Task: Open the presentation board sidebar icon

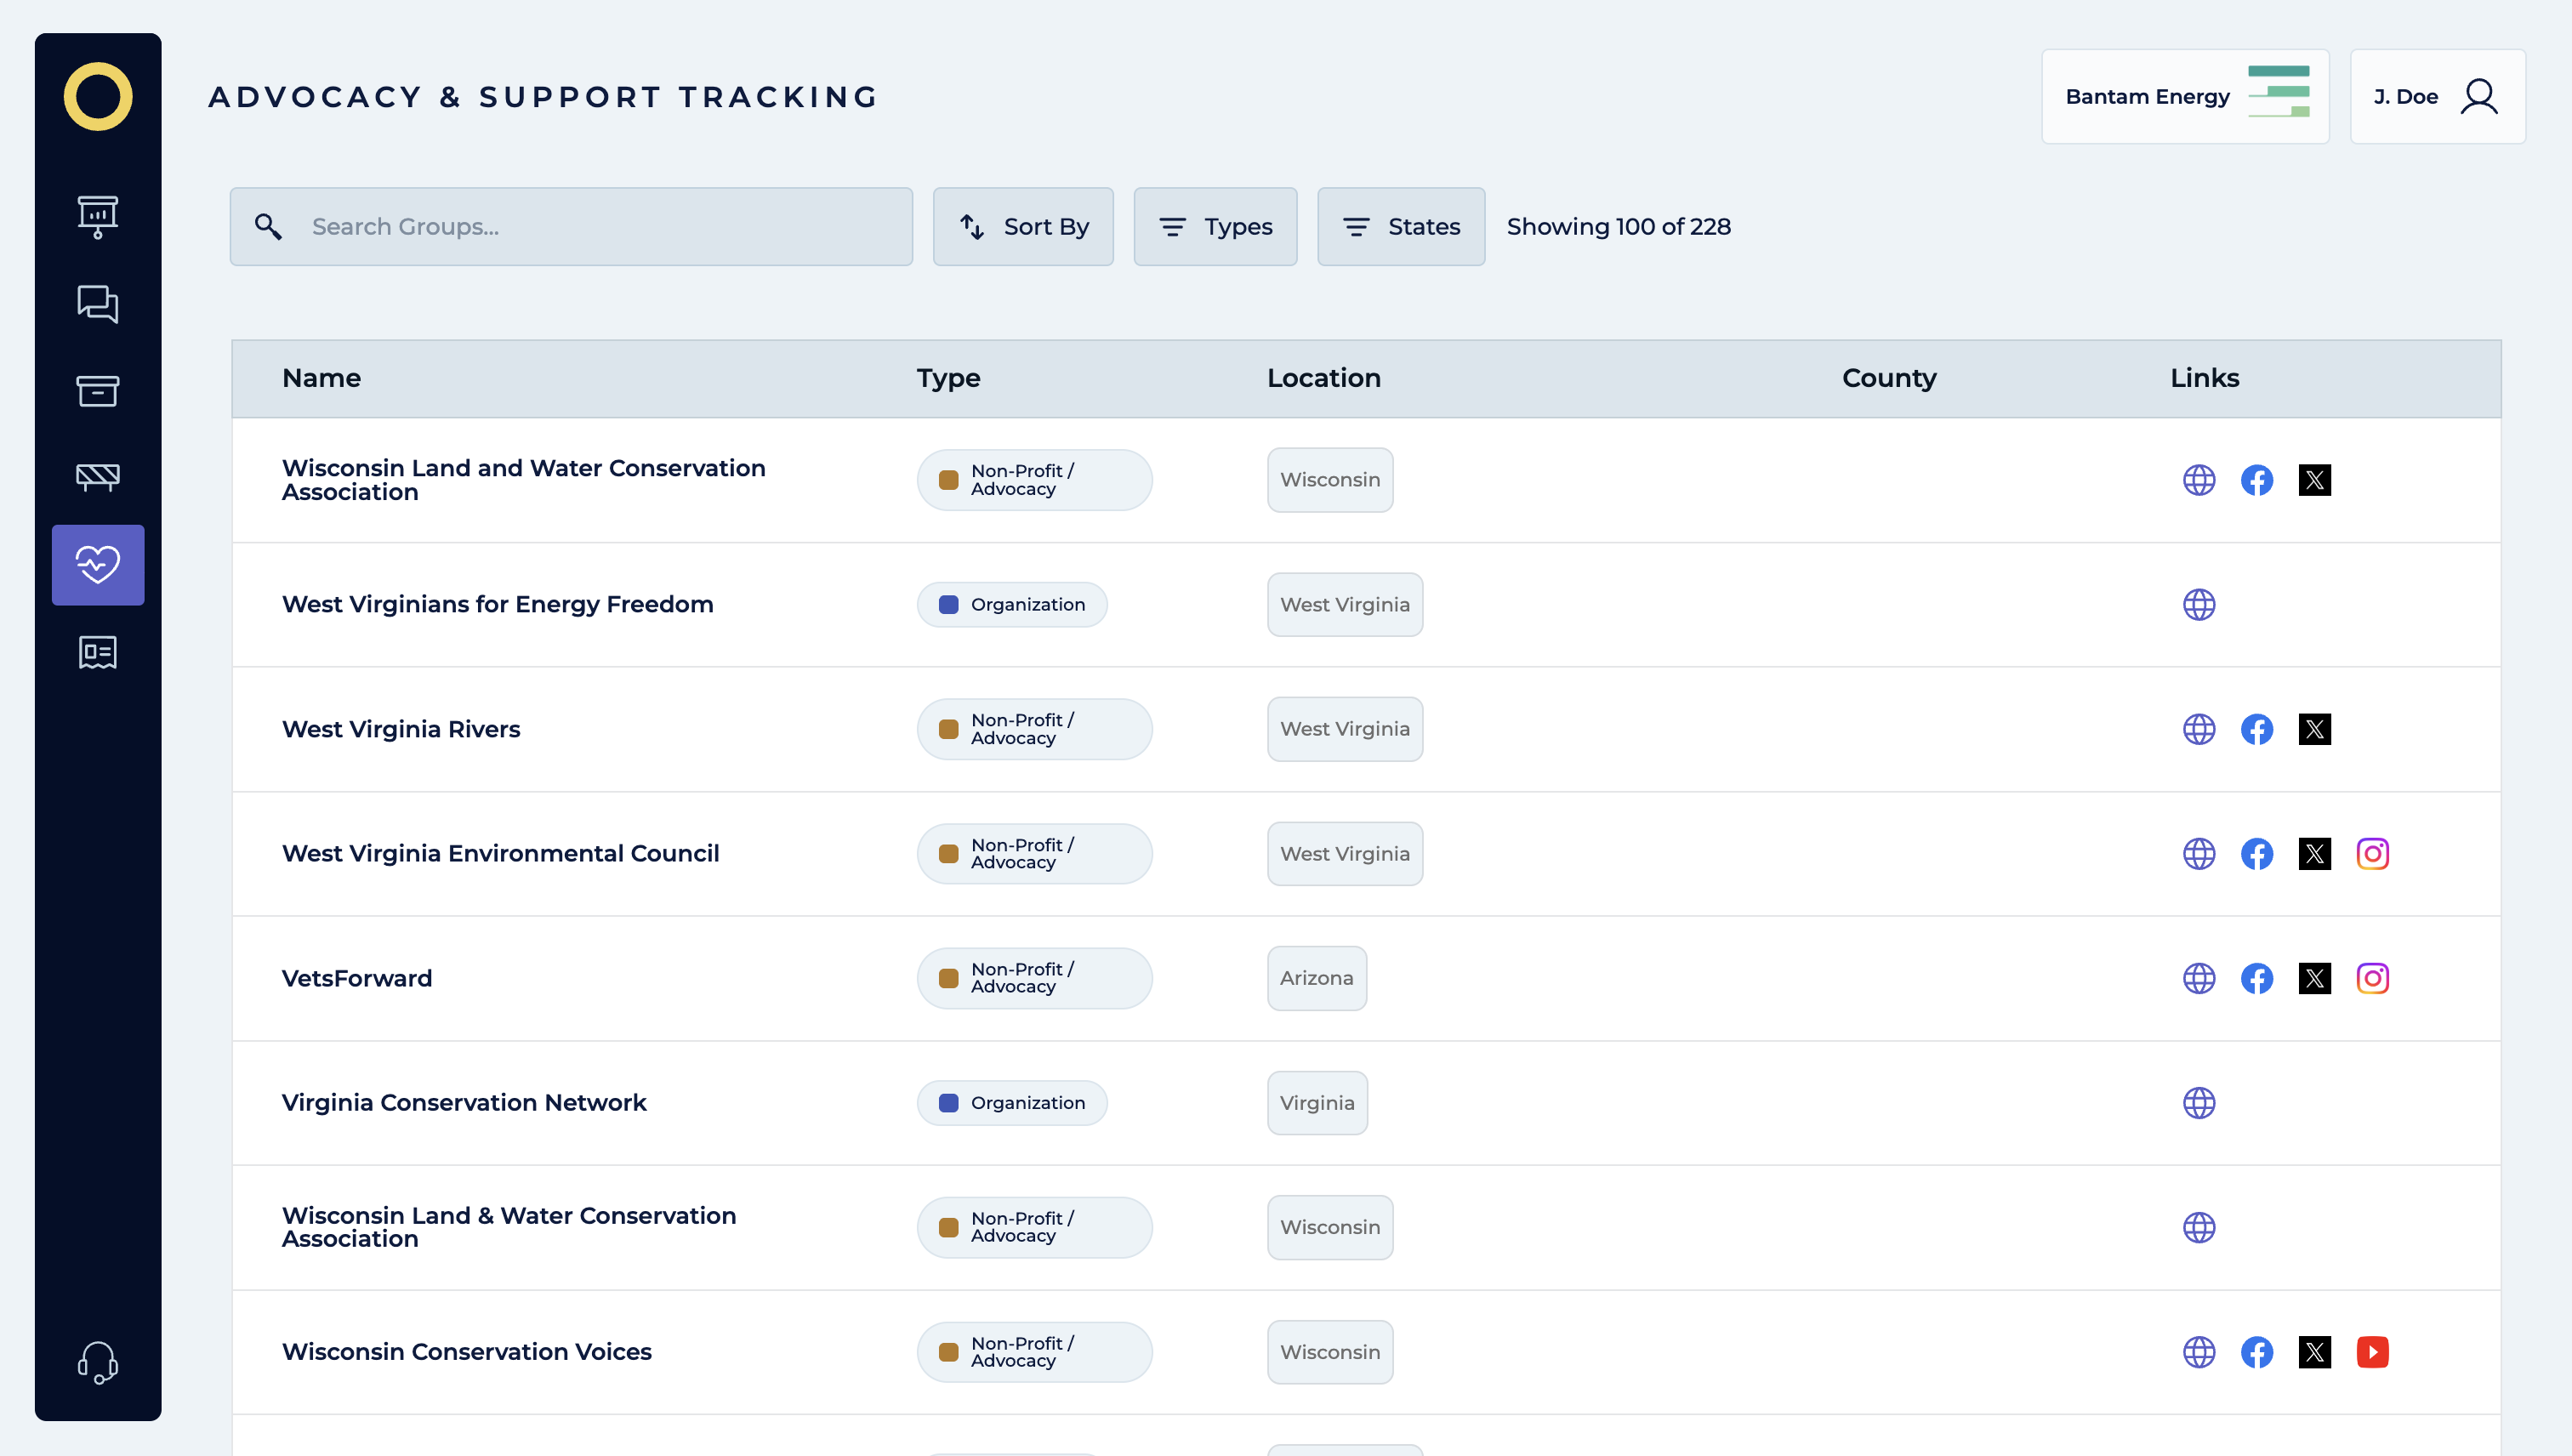Action: [98, 216]
